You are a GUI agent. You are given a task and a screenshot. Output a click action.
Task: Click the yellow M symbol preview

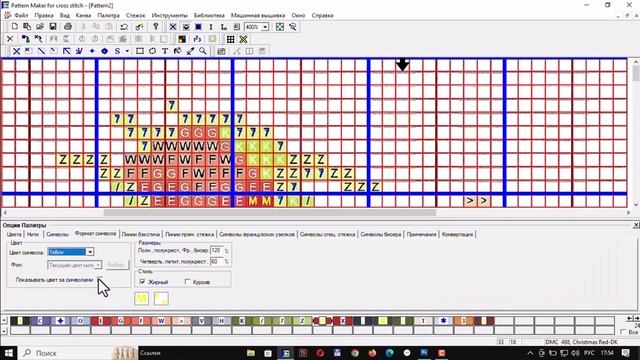point(141,299)
